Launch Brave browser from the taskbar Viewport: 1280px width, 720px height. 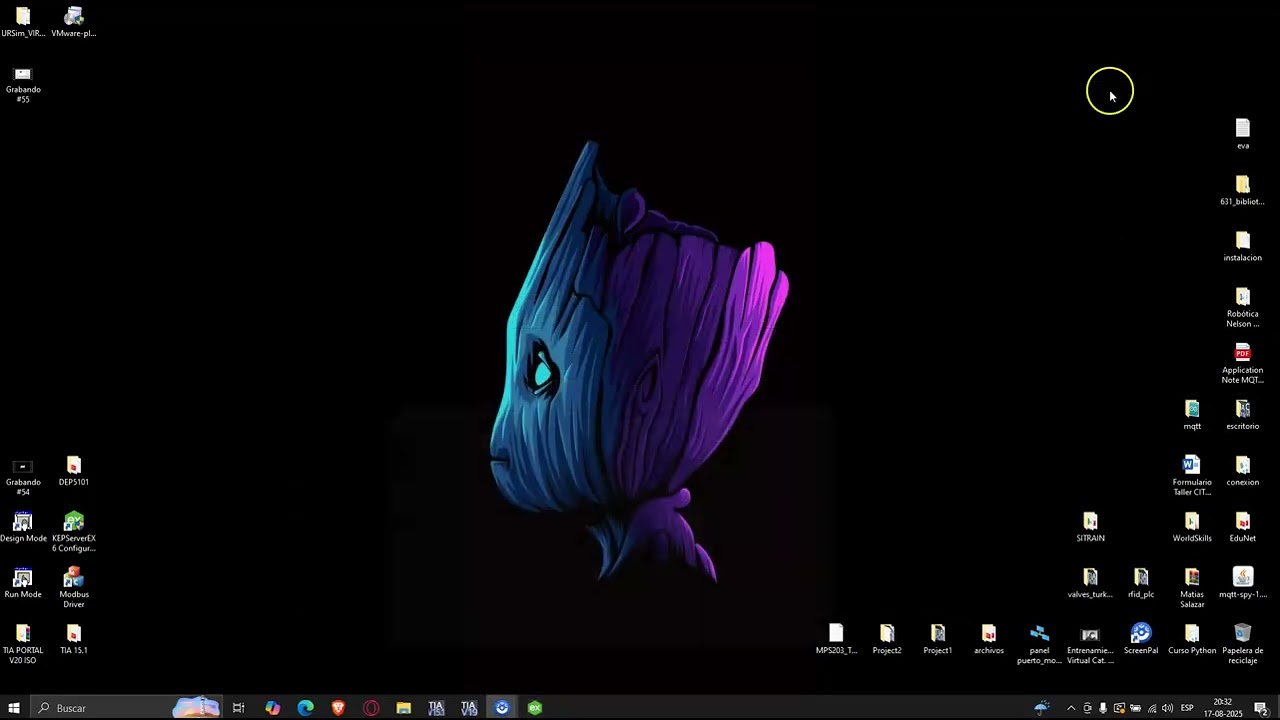[338, 708]
